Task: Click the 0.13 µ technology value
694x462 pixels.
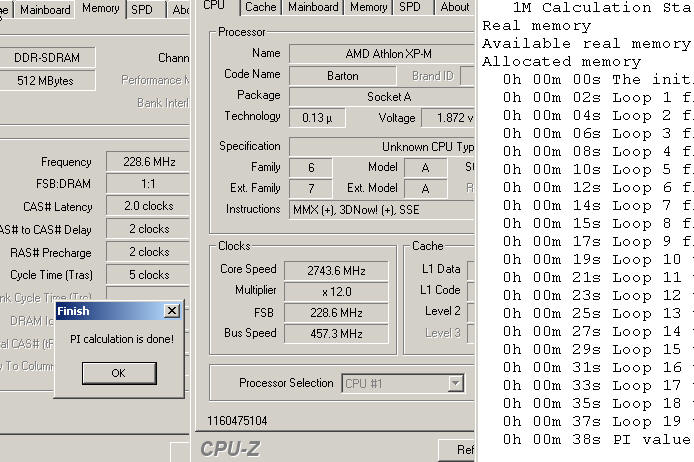Action: [317, 118]
